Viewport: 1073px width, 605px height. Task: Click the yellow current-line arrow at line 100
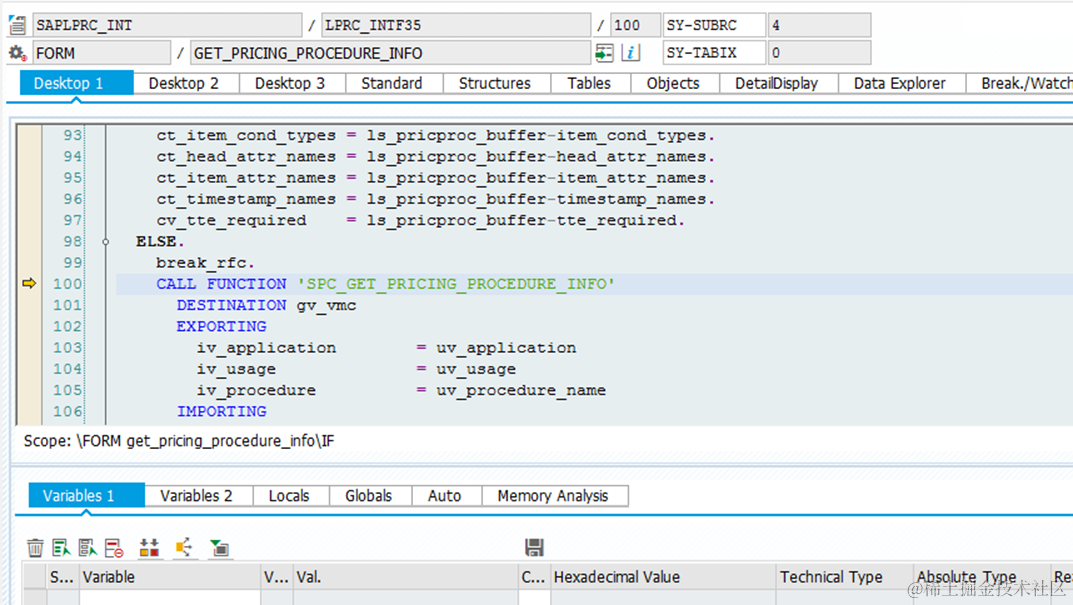click(29, 283)
